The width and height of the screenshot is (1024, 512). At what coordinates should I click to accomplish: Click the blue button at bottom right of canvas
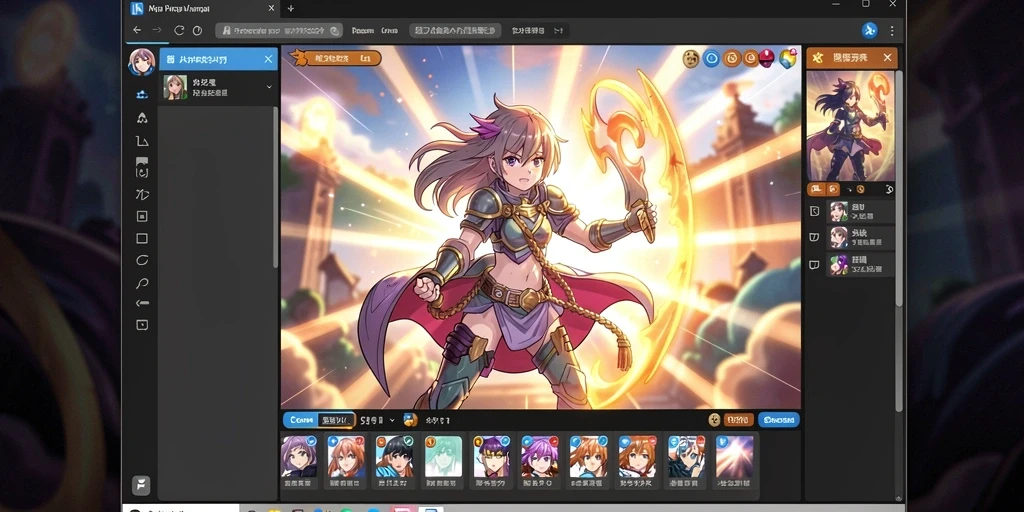pyautogui.click(x=779, y=419)
